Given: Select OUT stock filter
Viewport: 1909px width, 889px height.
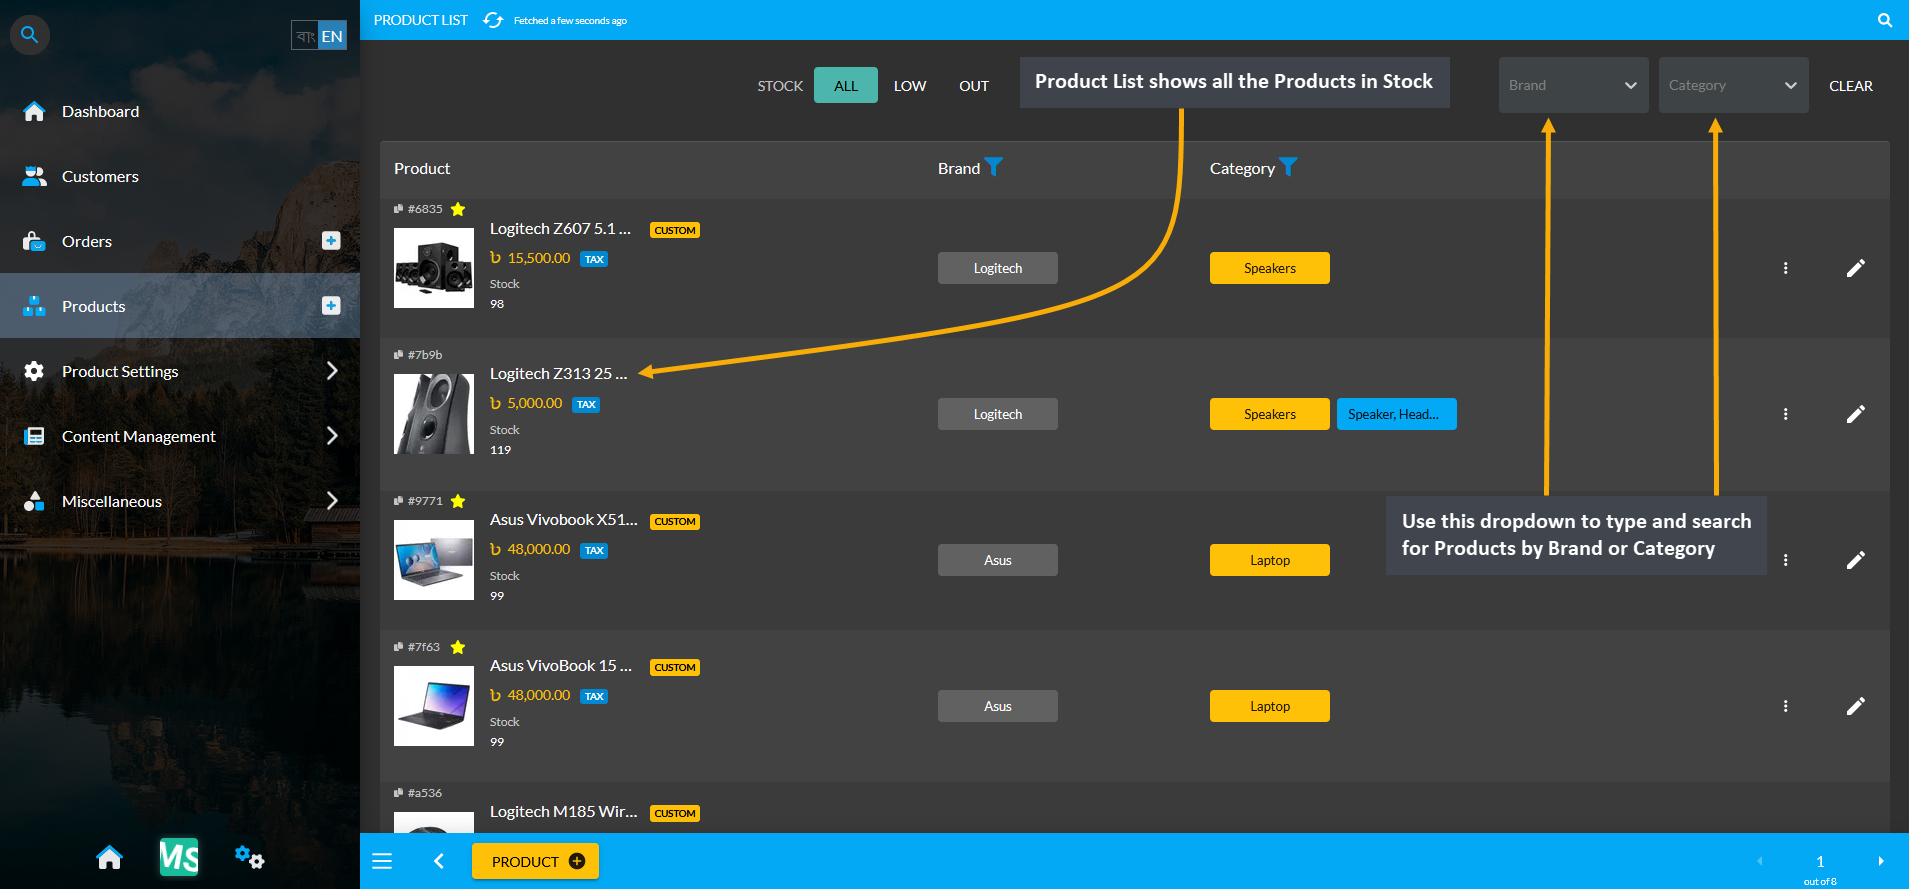Looking at the screenshot, I should pyautogui.click(x=974, y=85).
